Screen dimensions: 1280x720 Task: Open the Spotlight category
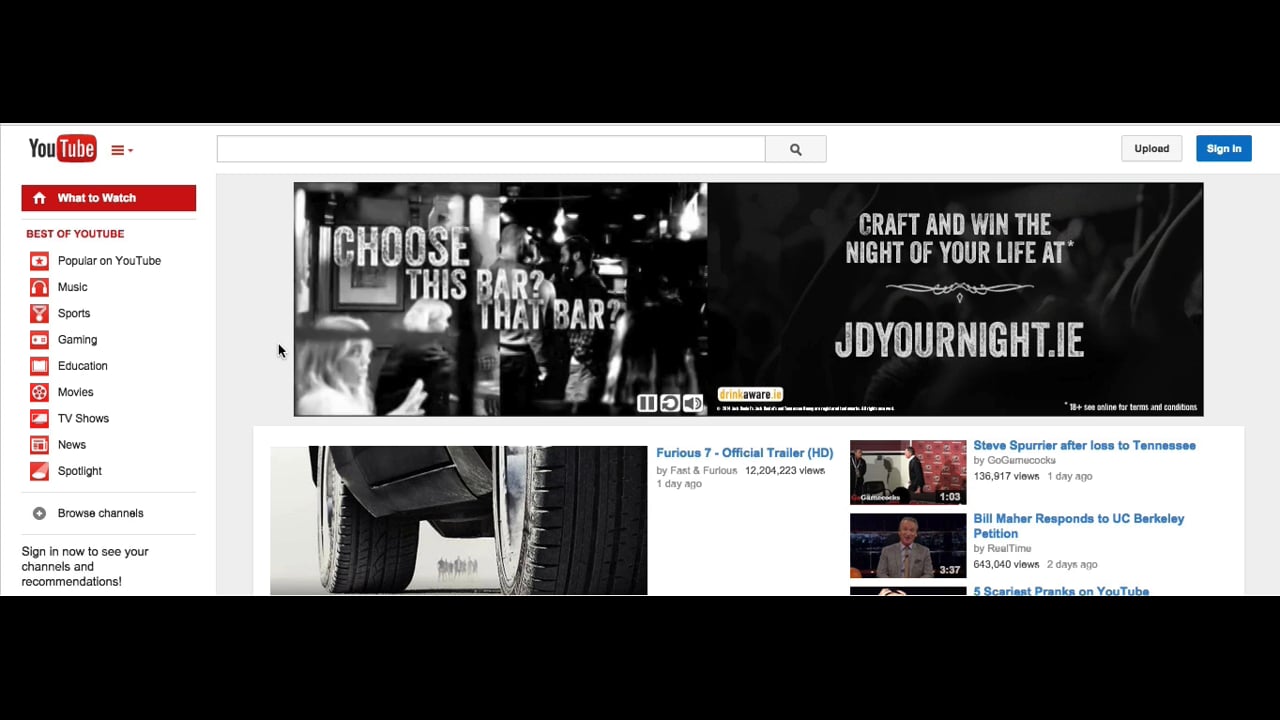coord(80,471)
